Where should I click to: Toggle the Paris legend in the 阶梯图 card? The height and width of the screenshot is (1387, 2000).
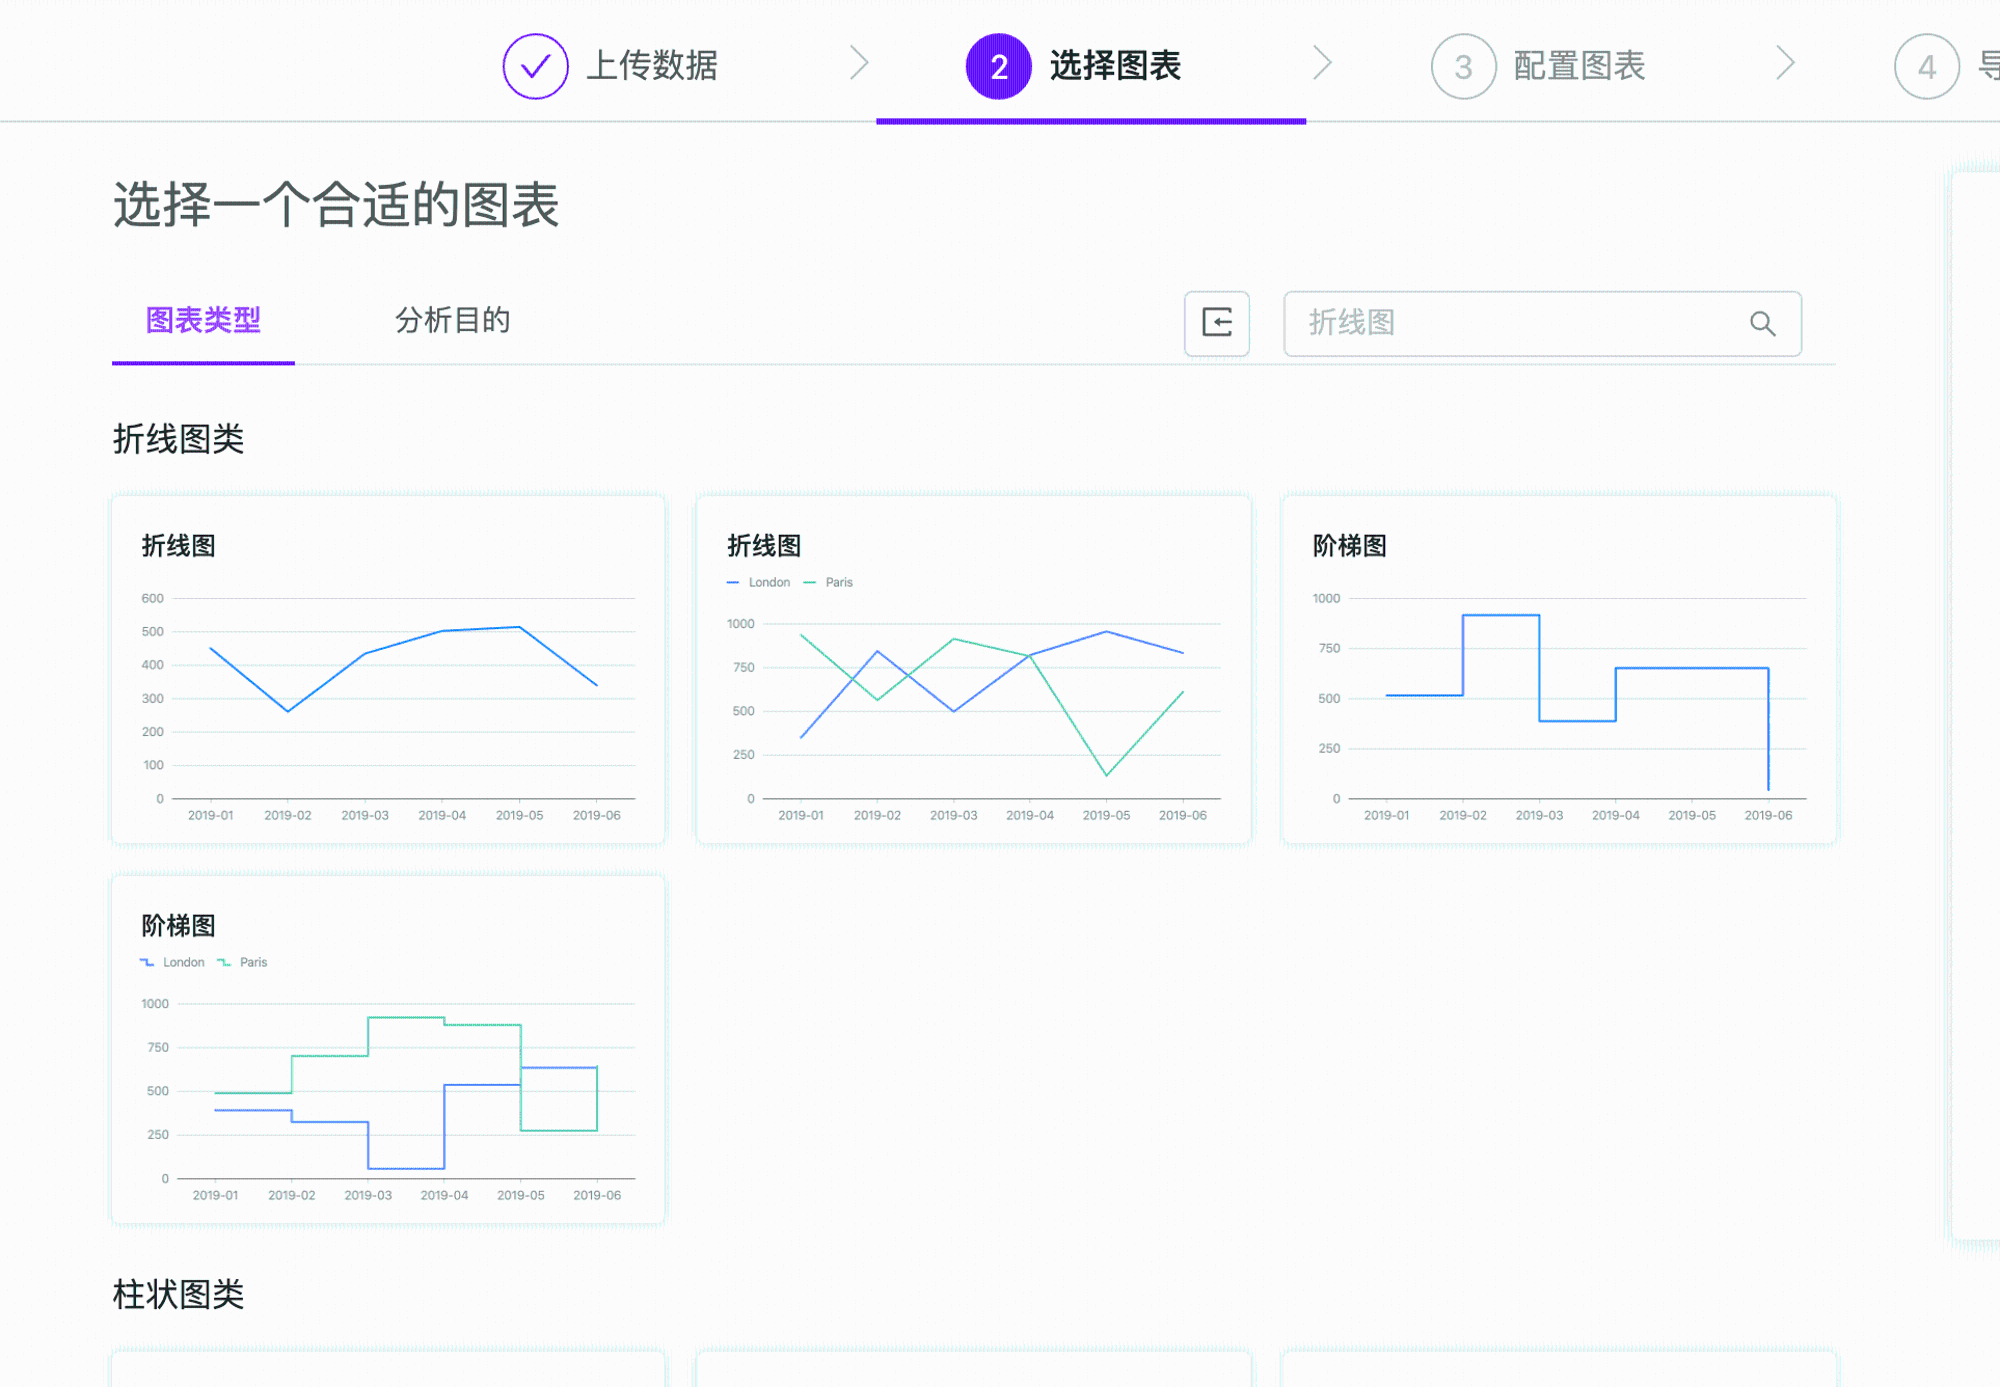coord(243,962)
